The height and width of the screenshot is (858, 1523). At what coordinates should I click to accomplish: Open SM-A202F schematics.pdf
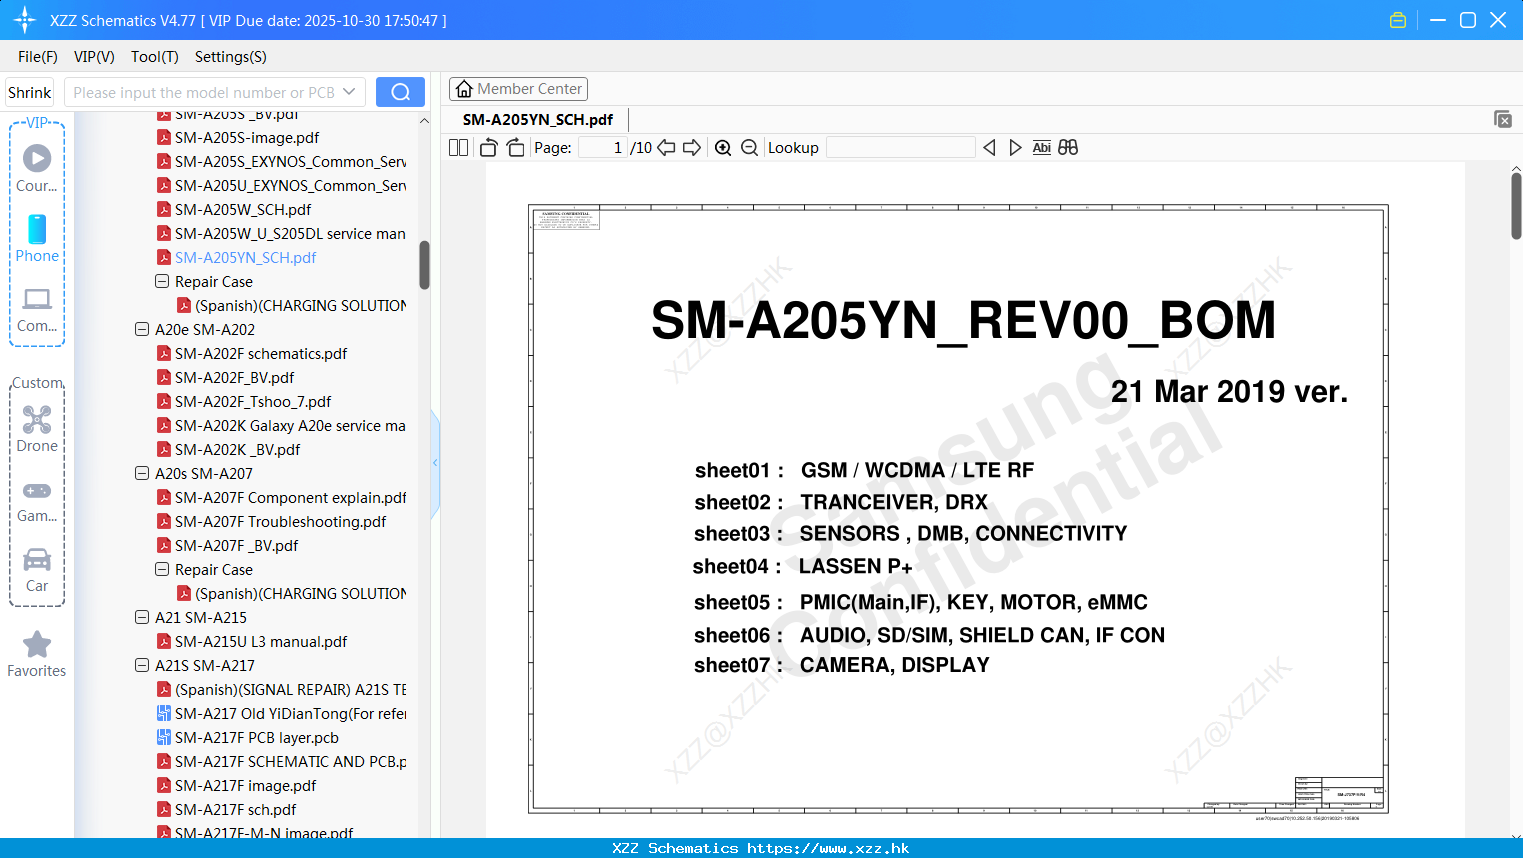(x=261, y=353)
